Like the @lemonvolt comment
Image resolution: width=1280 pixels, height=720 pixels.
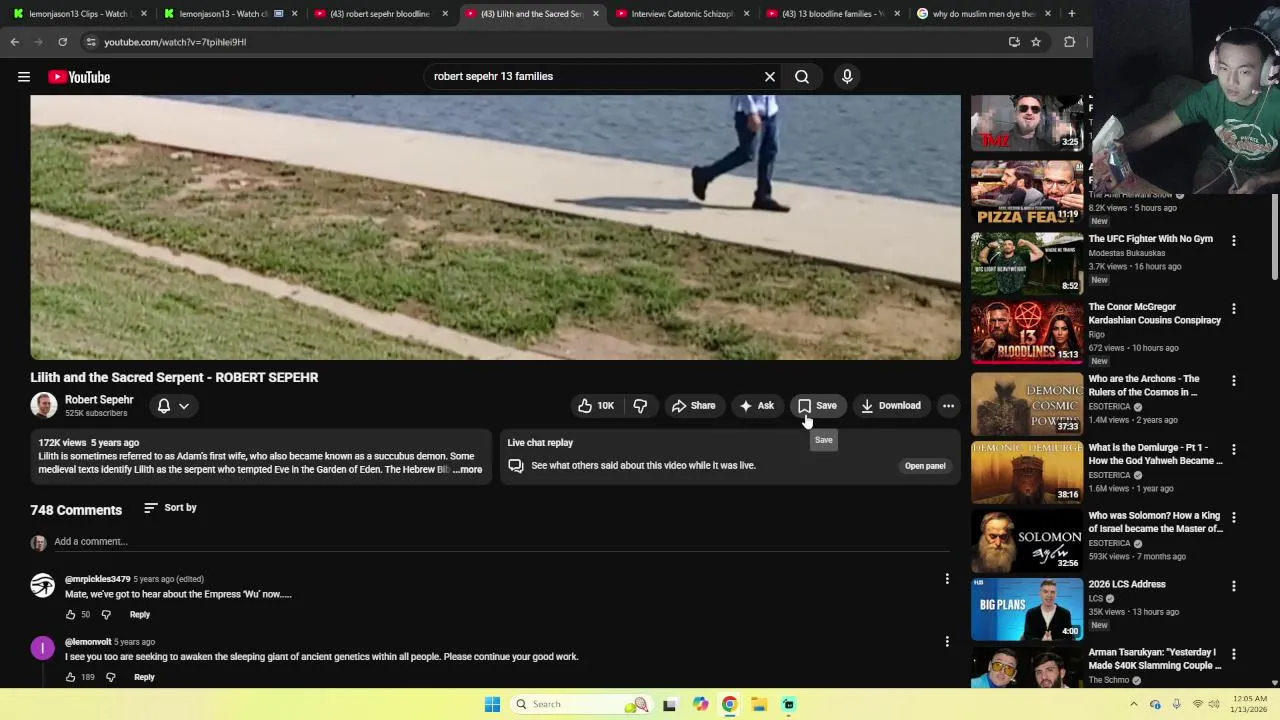(71, 678)
